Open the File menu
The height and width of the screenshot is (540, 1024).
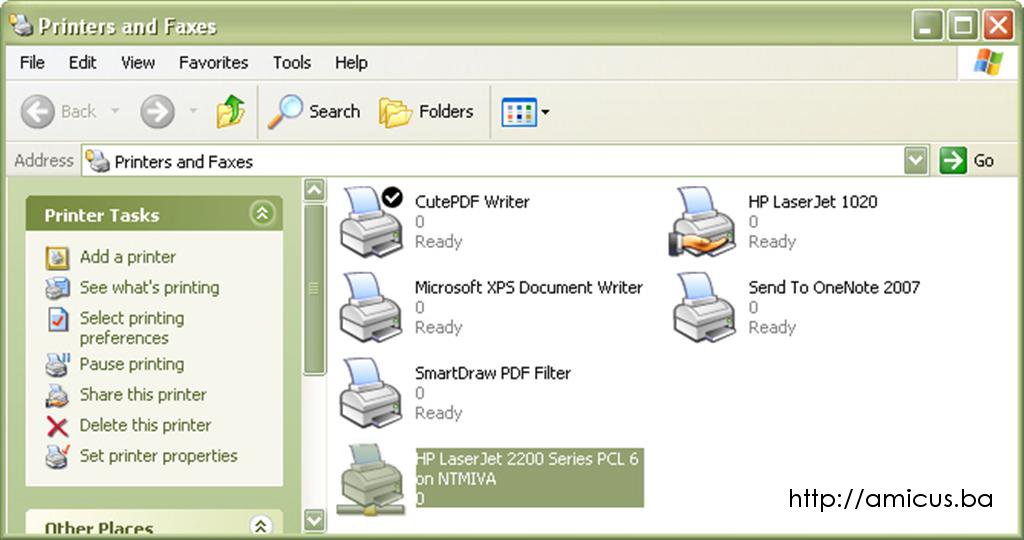32,63
